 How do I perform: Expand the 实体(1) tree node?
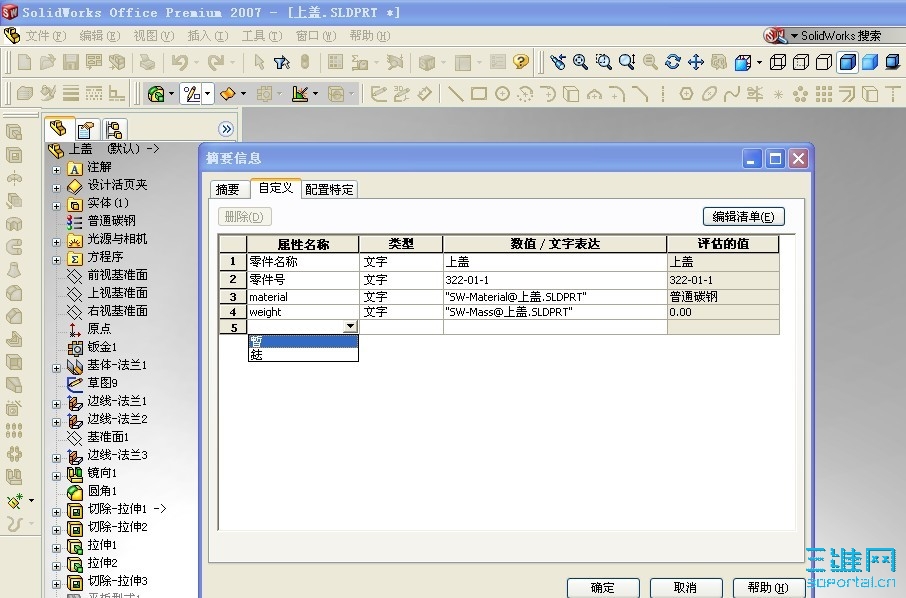[56, 206]
